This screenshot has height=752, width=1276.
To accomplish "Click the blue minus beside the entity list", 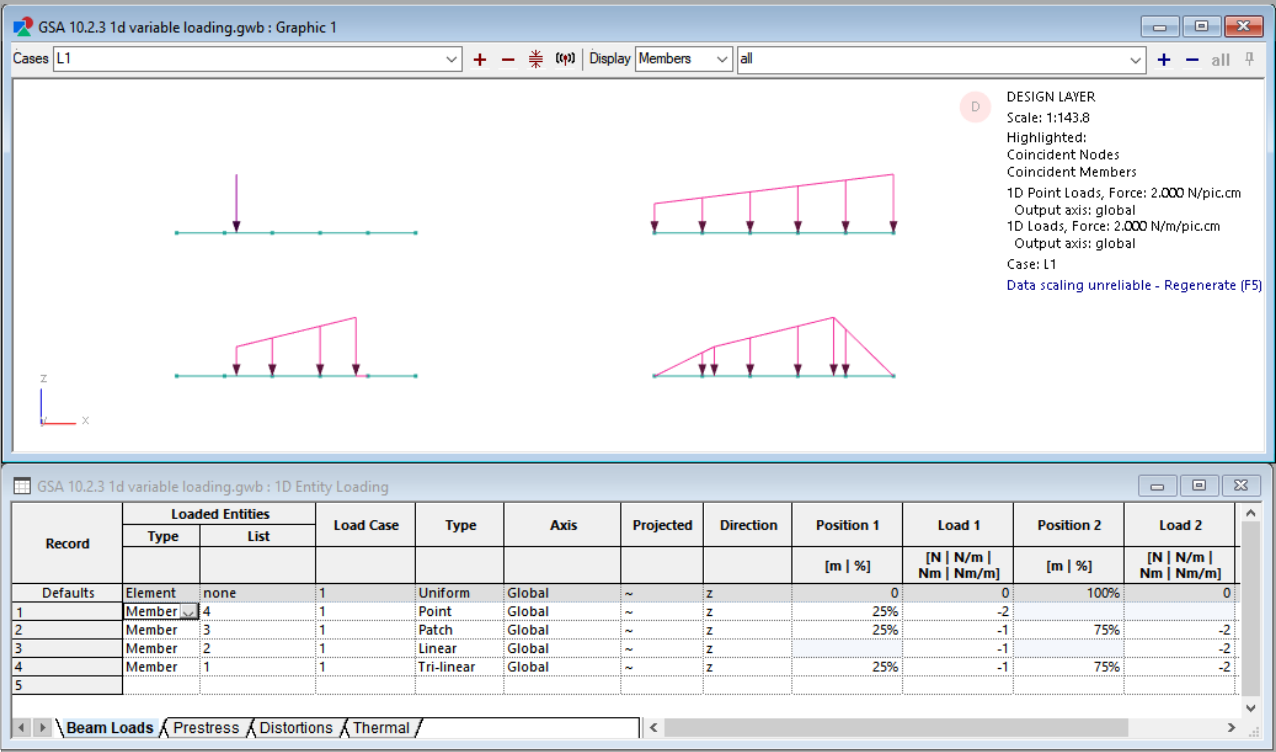I will (1191, 59).
